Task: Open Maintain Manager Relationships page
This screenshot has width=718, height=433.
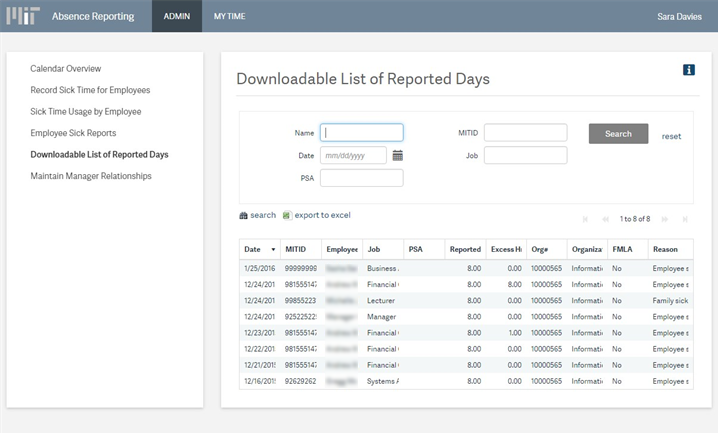Action: click(x=91, y=176)
